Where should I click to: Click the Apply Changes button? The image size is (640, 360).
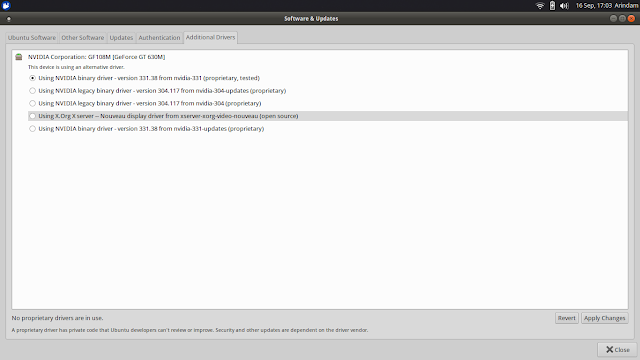pyautogui.click(x=604, y=318)
